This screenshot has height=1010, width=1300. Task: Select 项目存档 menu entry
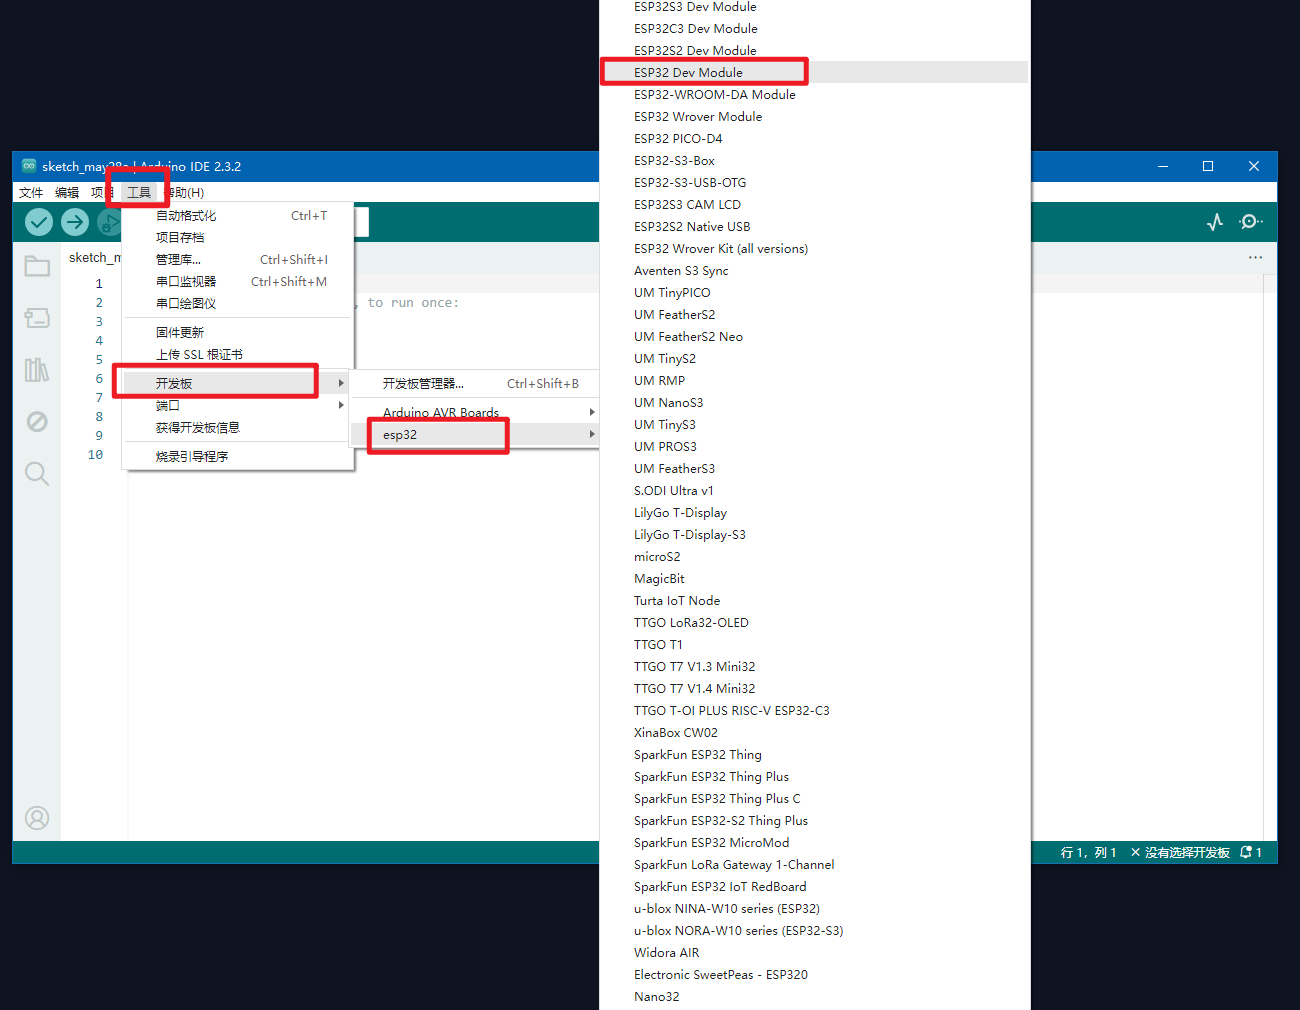click(x=237, y=237)
